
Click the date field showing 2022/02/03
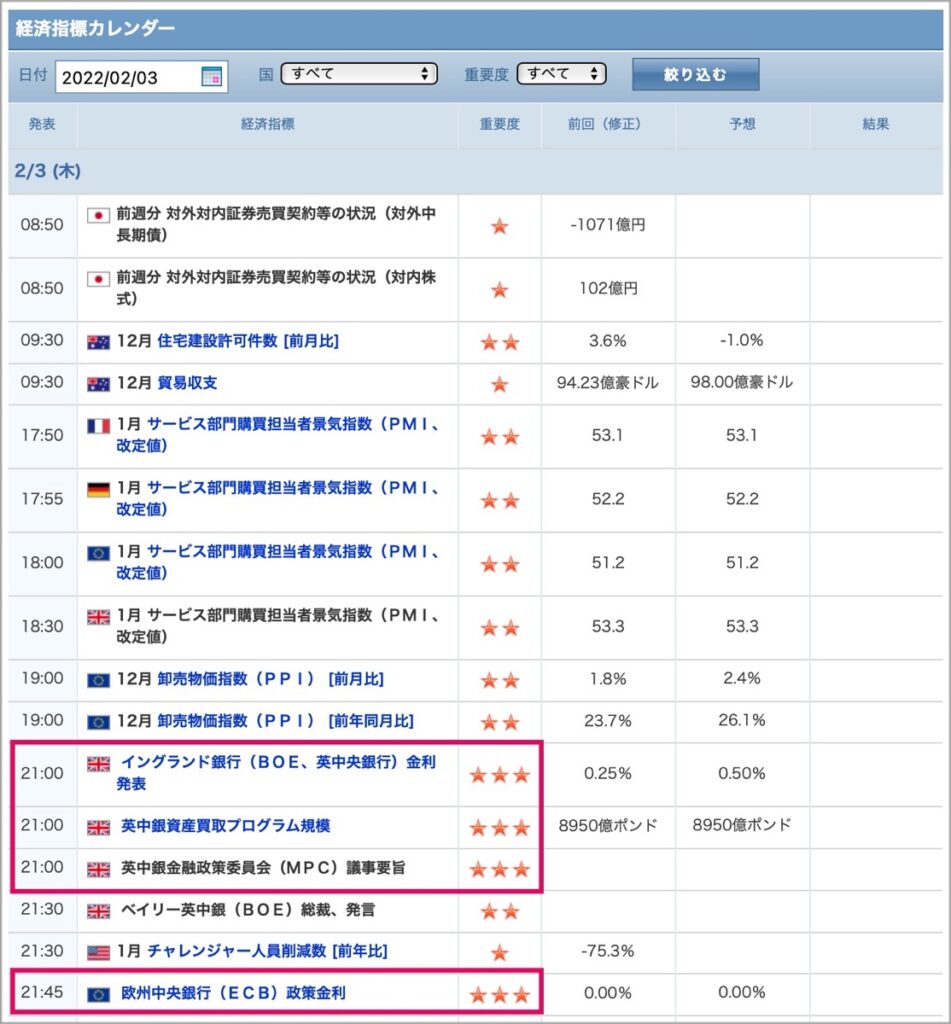pyautogui.click(x=141, y=77)
